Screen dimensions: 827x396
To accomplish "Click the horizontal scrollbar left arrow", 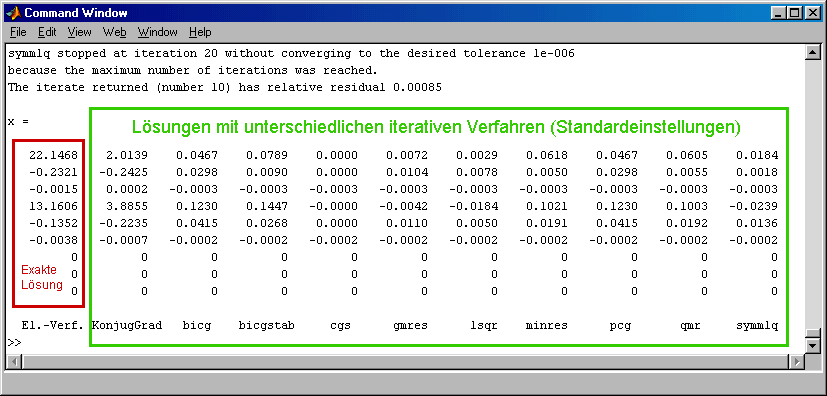I will click(13, 362).
